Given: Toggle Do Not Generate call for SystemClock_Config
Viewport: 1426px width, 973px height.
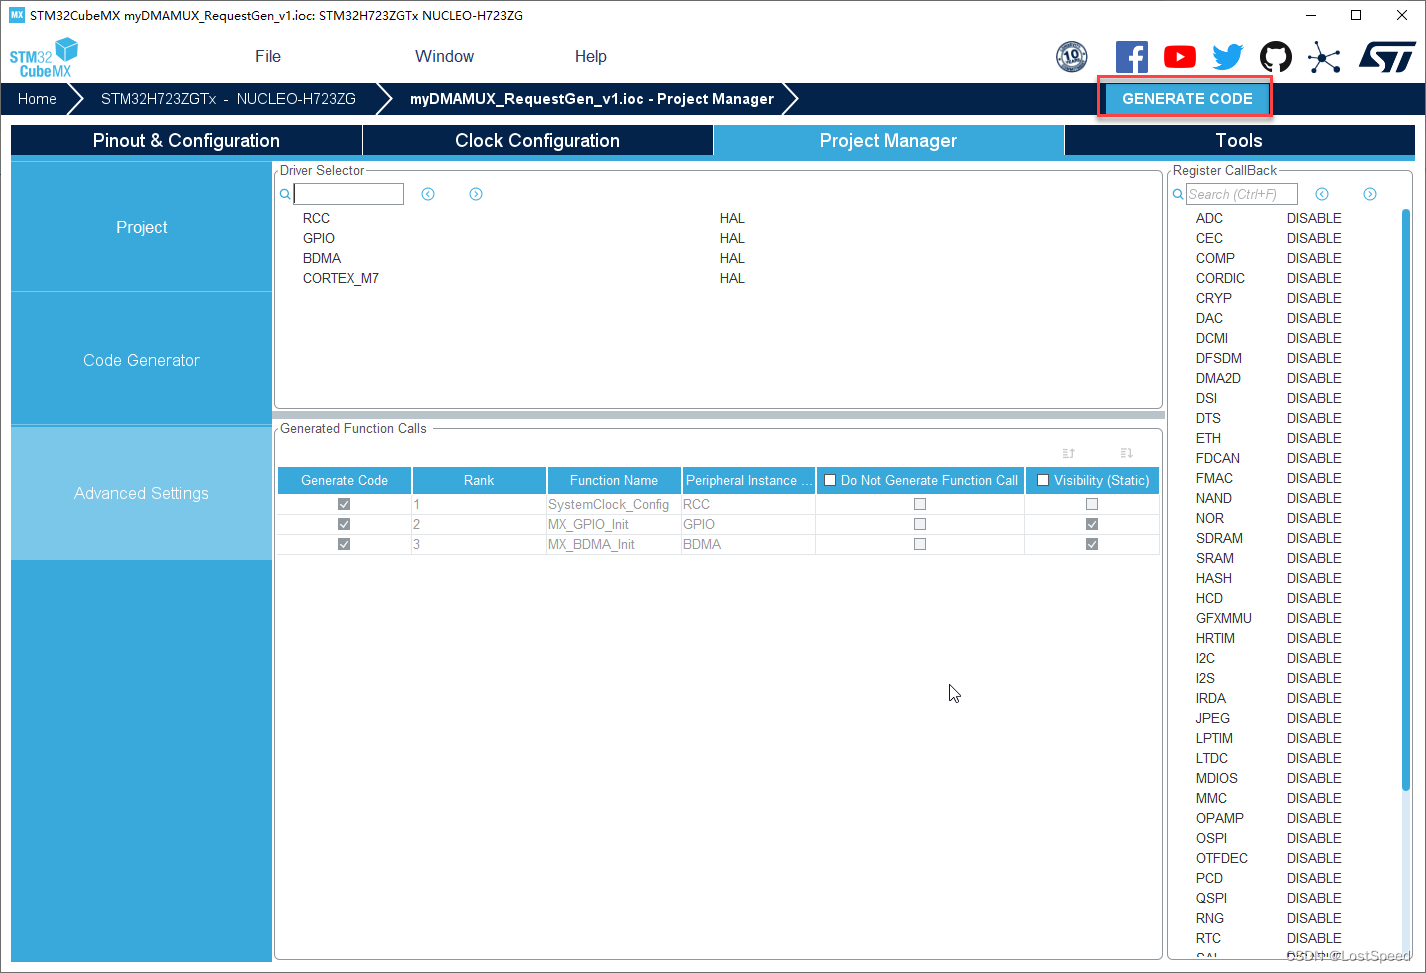Looking at the screenshot, I should [x=920, y=504].
